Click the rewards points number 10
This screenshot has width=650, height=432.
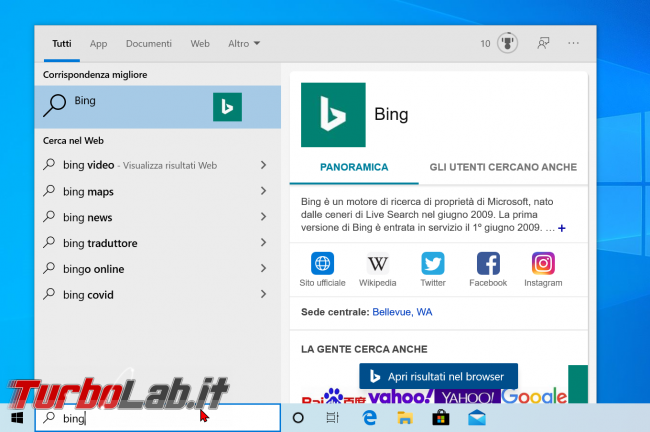coord(485,44)
